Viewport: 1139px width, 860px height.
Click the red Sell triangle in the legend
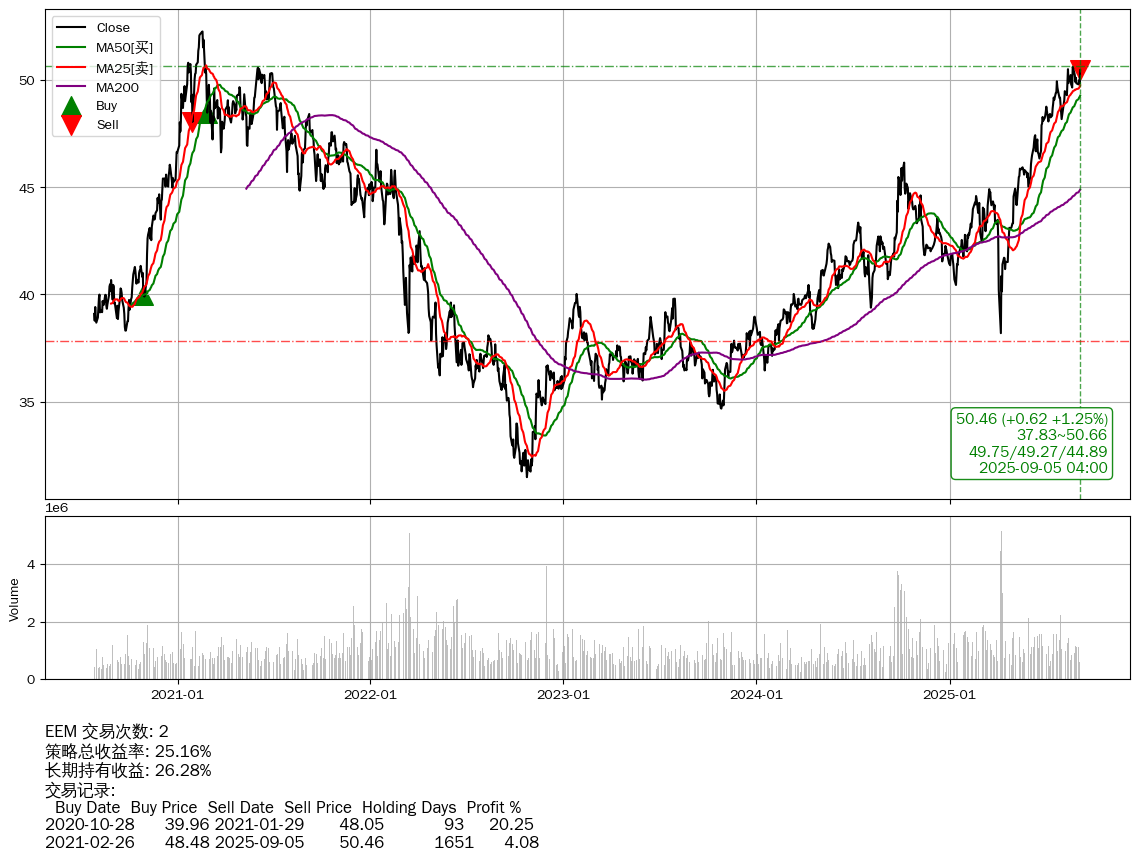pos(71,124)
